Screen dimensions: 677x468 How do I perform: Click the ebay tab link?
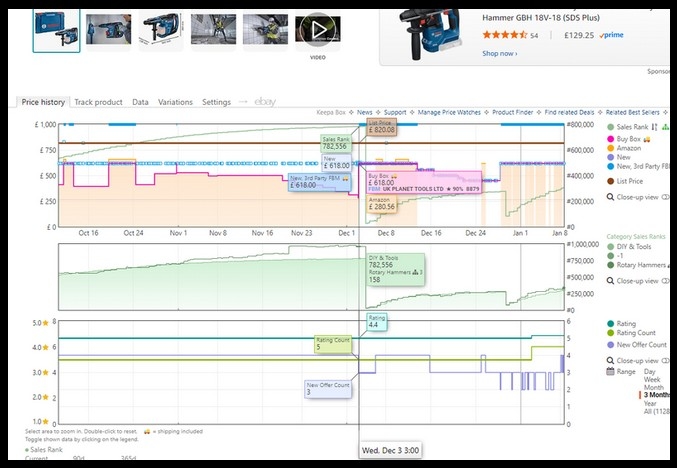click(x=265, y=102)
